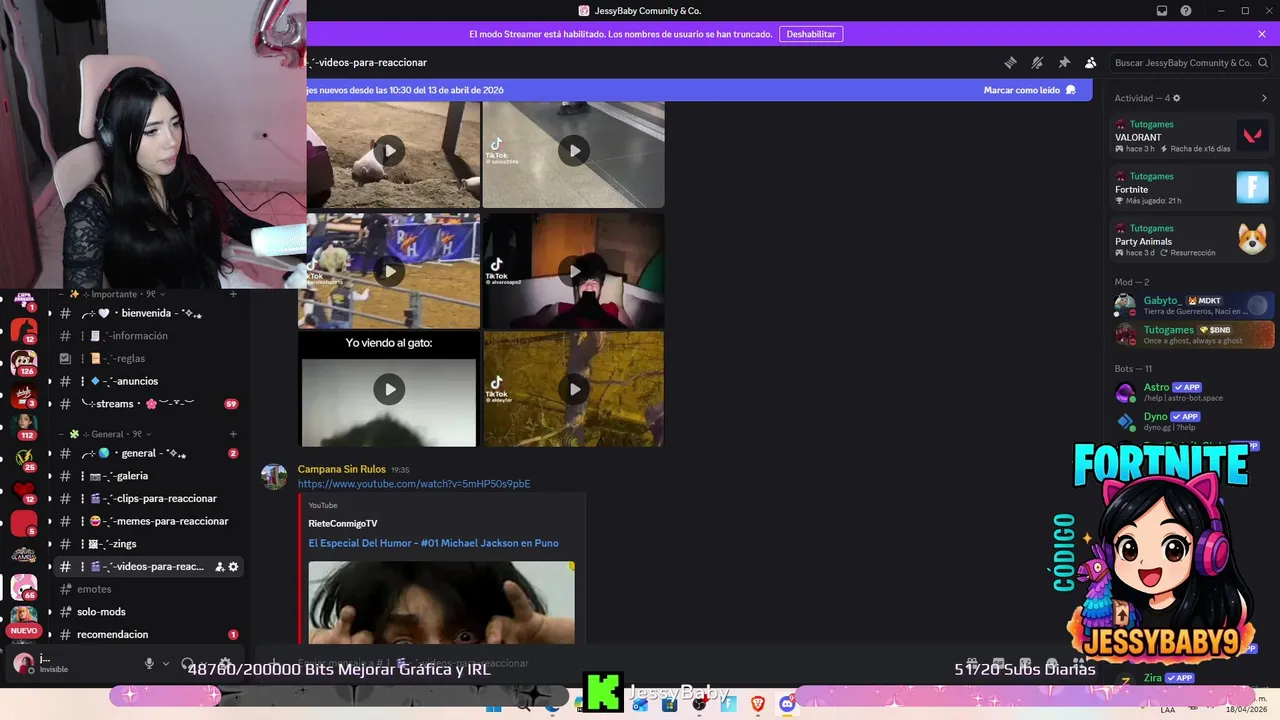The width and height of the screenshot is (1280, 720).
Task: Expand the Actividad section chevron
Action: tap(1264, 98)
